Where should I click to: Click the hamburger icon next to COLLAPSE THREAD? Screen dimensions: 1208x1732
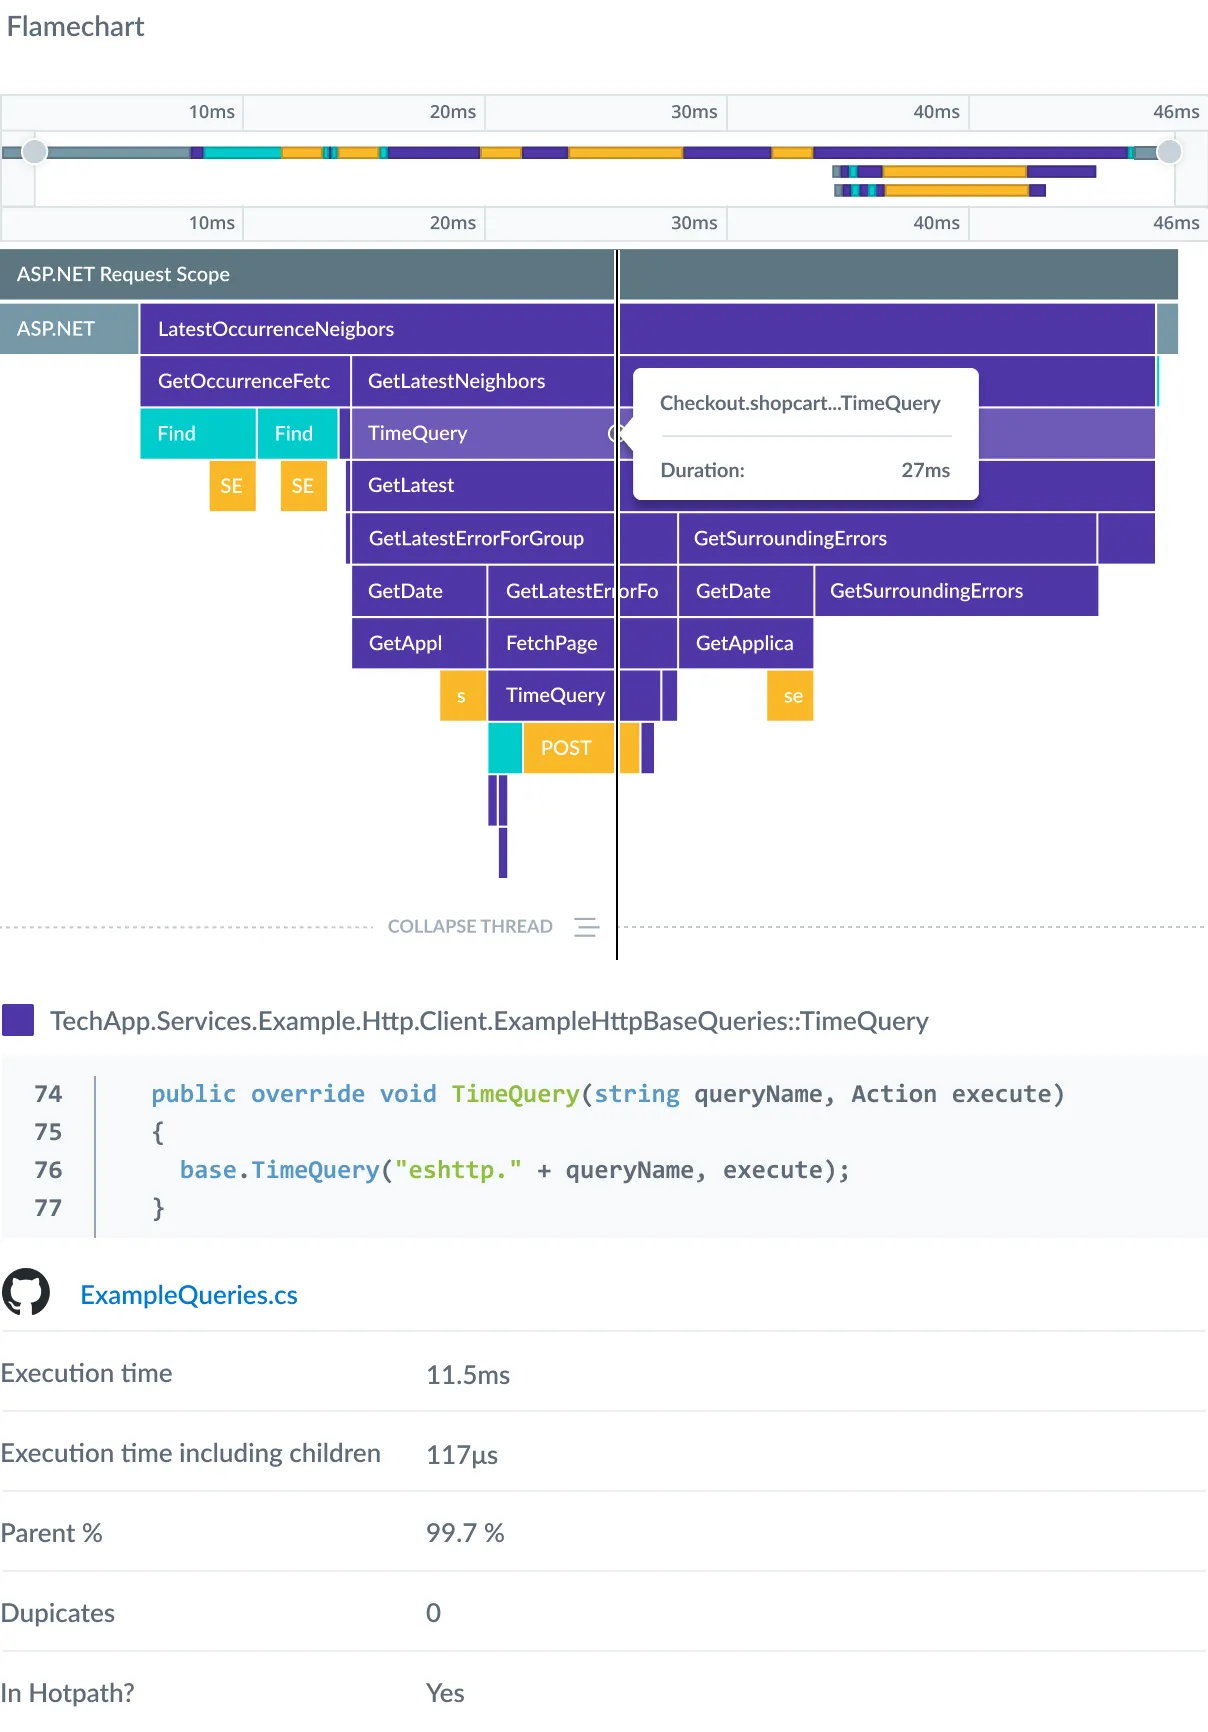click(587, 927)
